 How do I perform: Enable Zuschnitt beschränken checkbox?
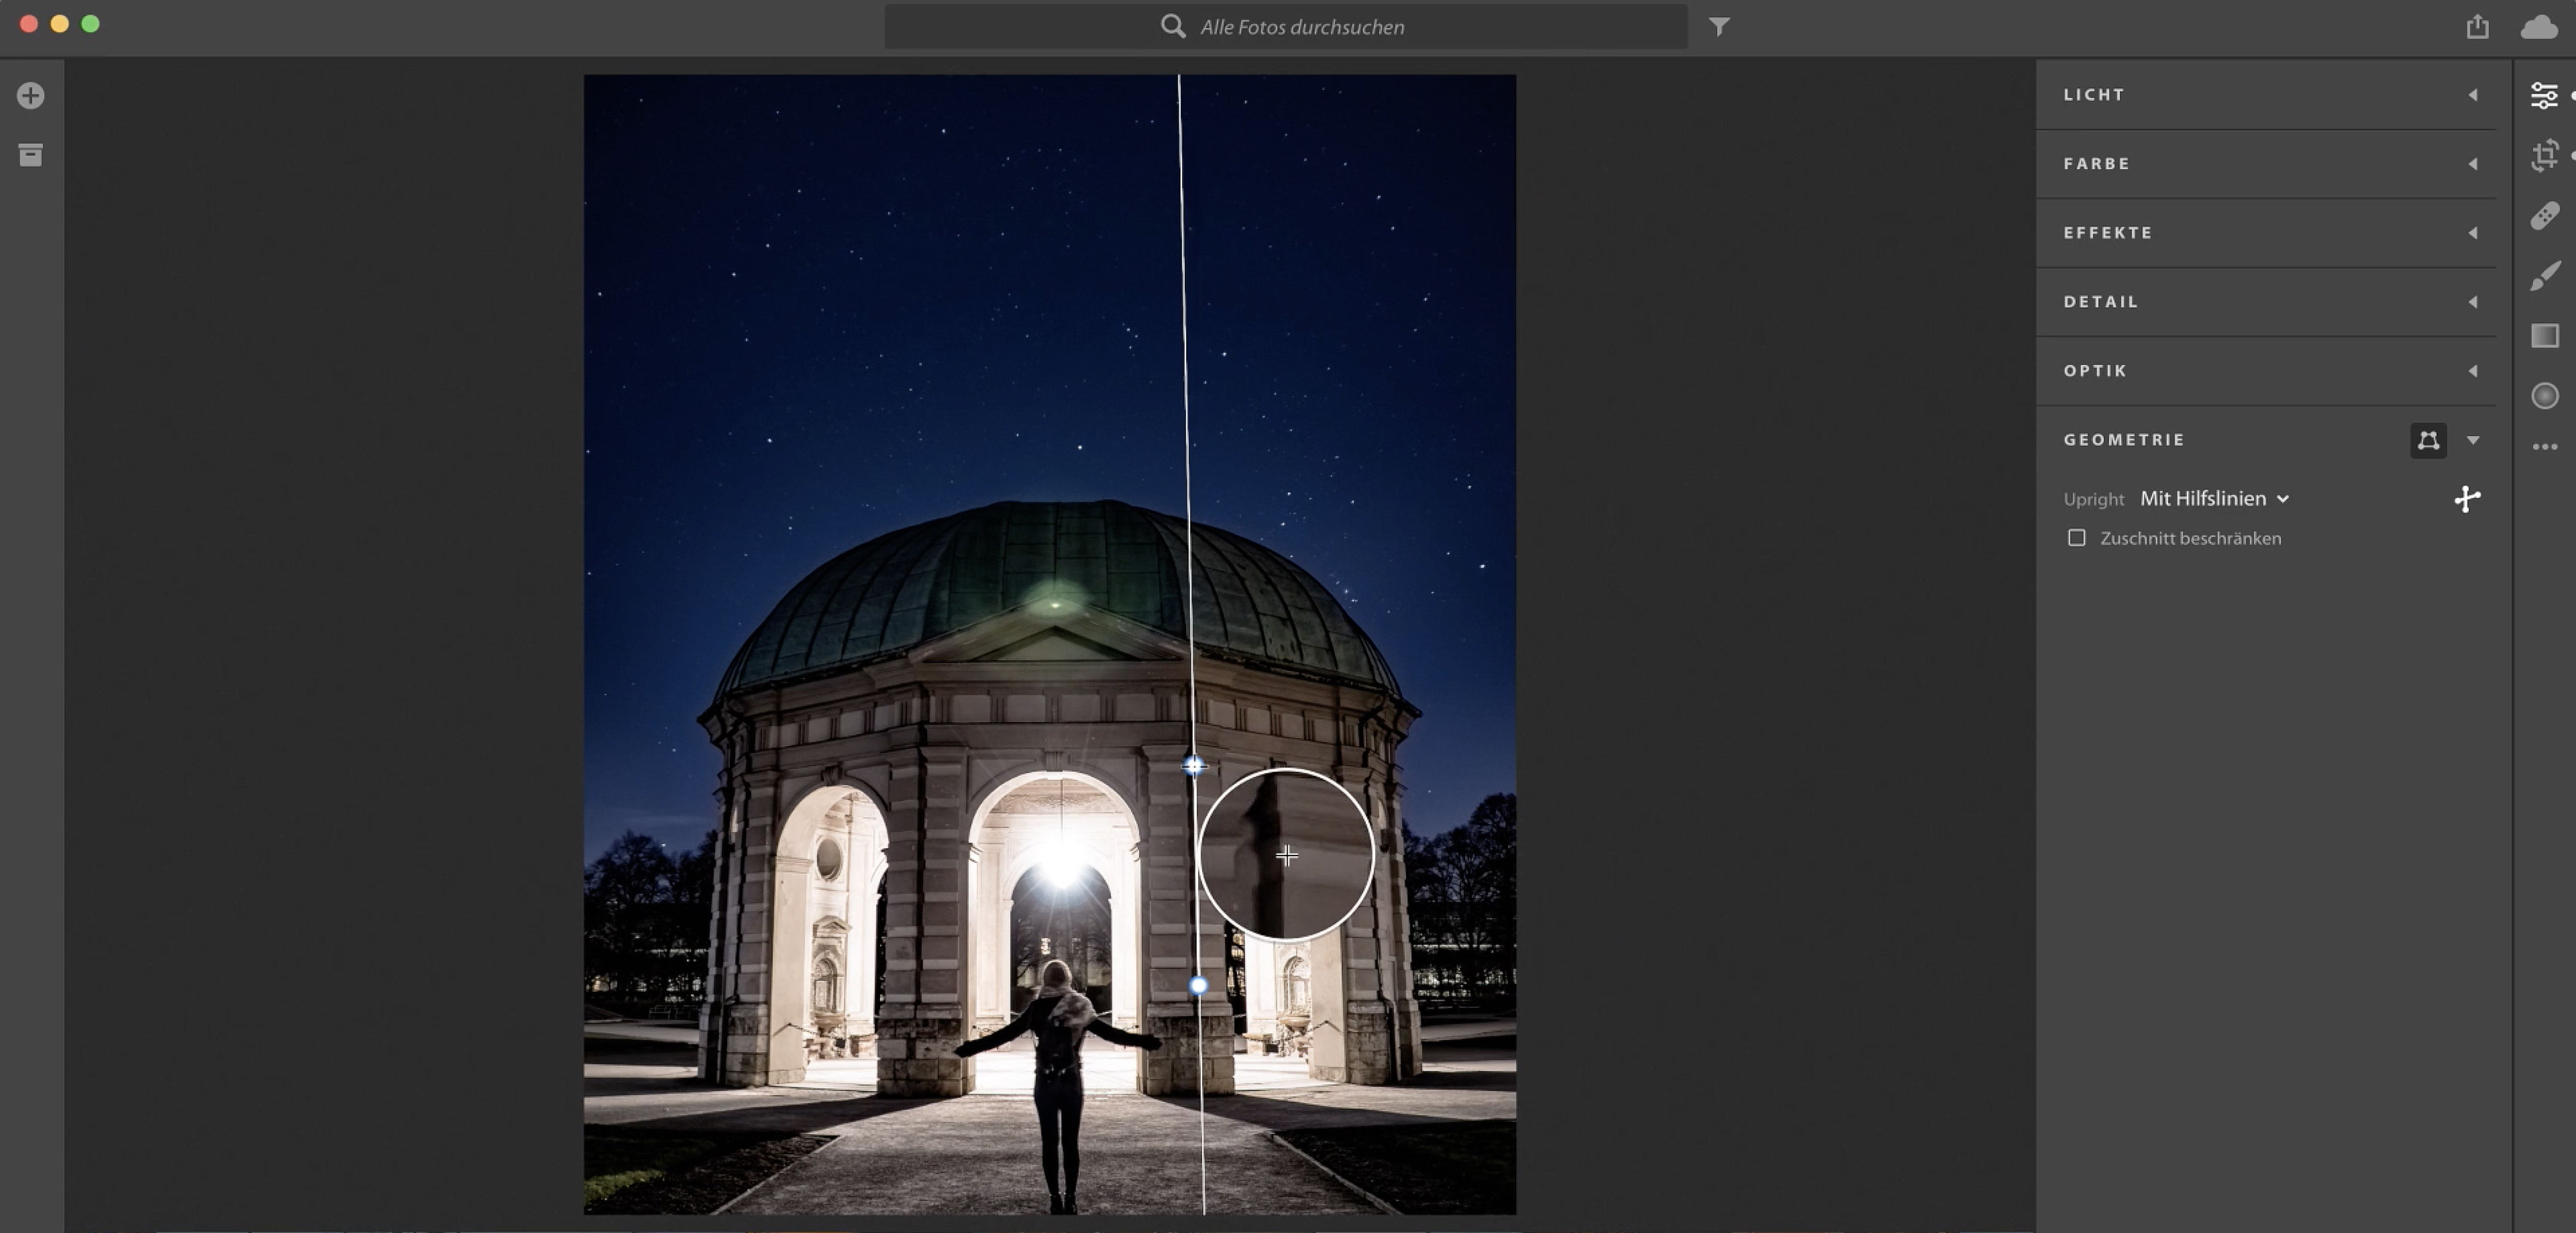pyautogui.click(x=2076, y=538)
